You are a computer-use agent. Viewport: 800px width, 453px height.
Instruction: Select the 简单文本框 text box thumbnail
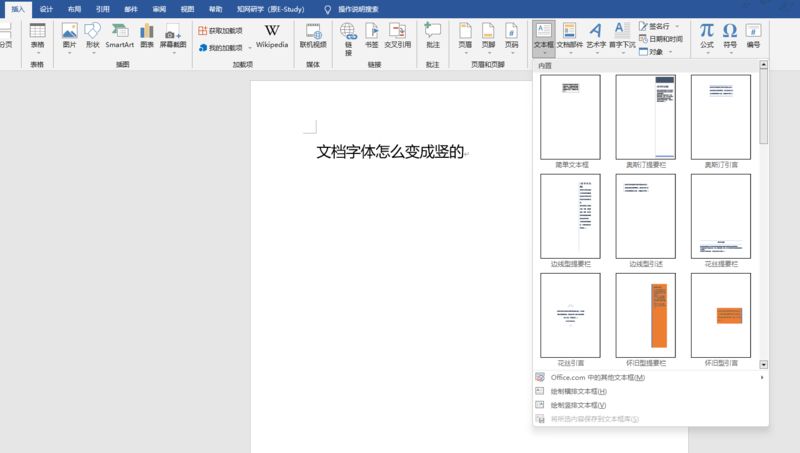571,117
